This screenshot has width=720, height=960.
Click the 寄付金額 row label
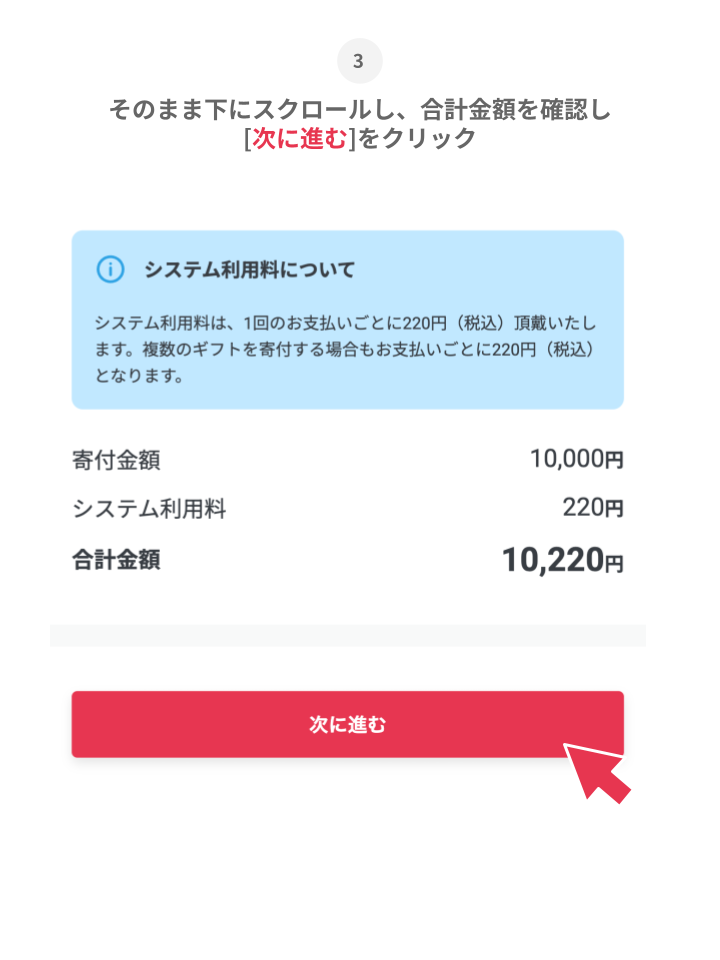[116, 460]
